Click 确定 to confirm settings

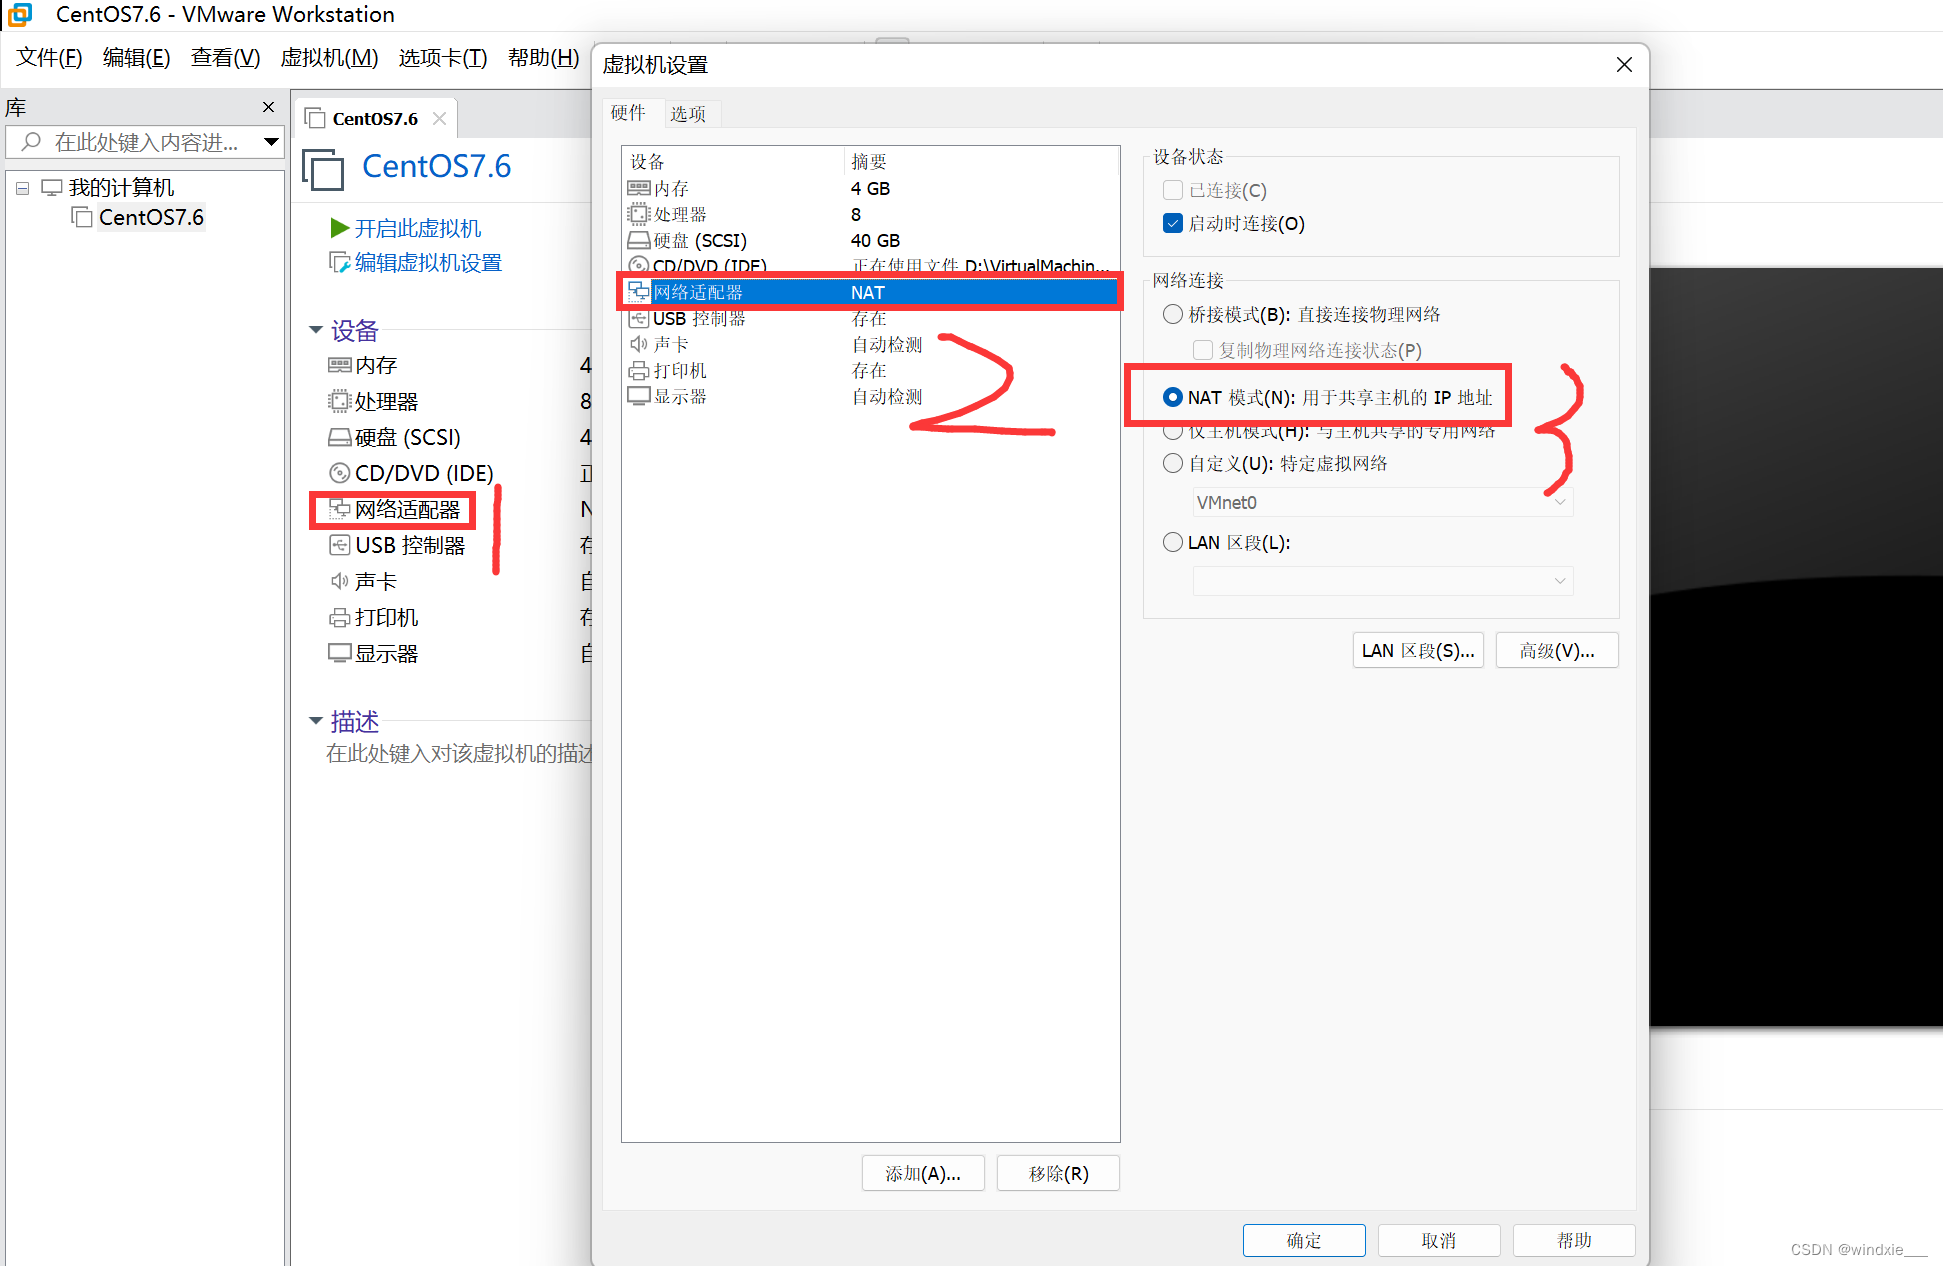[x=1304, y=1240]
